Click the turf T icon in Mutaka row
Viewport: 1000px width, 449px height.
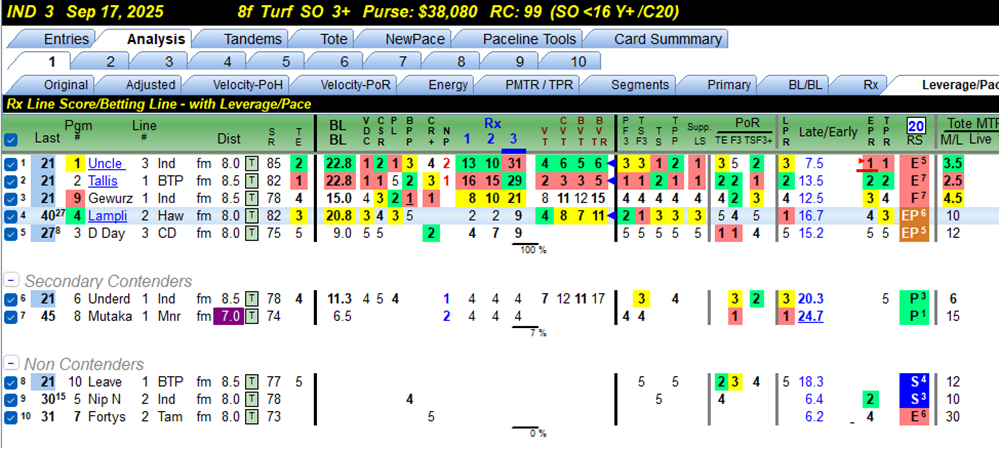tap(253, 316)
